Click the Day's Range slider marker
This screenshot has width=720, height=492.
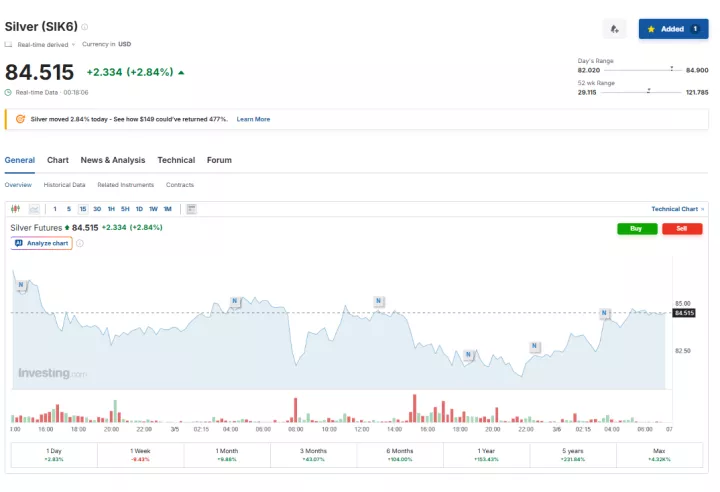[670, 70]
